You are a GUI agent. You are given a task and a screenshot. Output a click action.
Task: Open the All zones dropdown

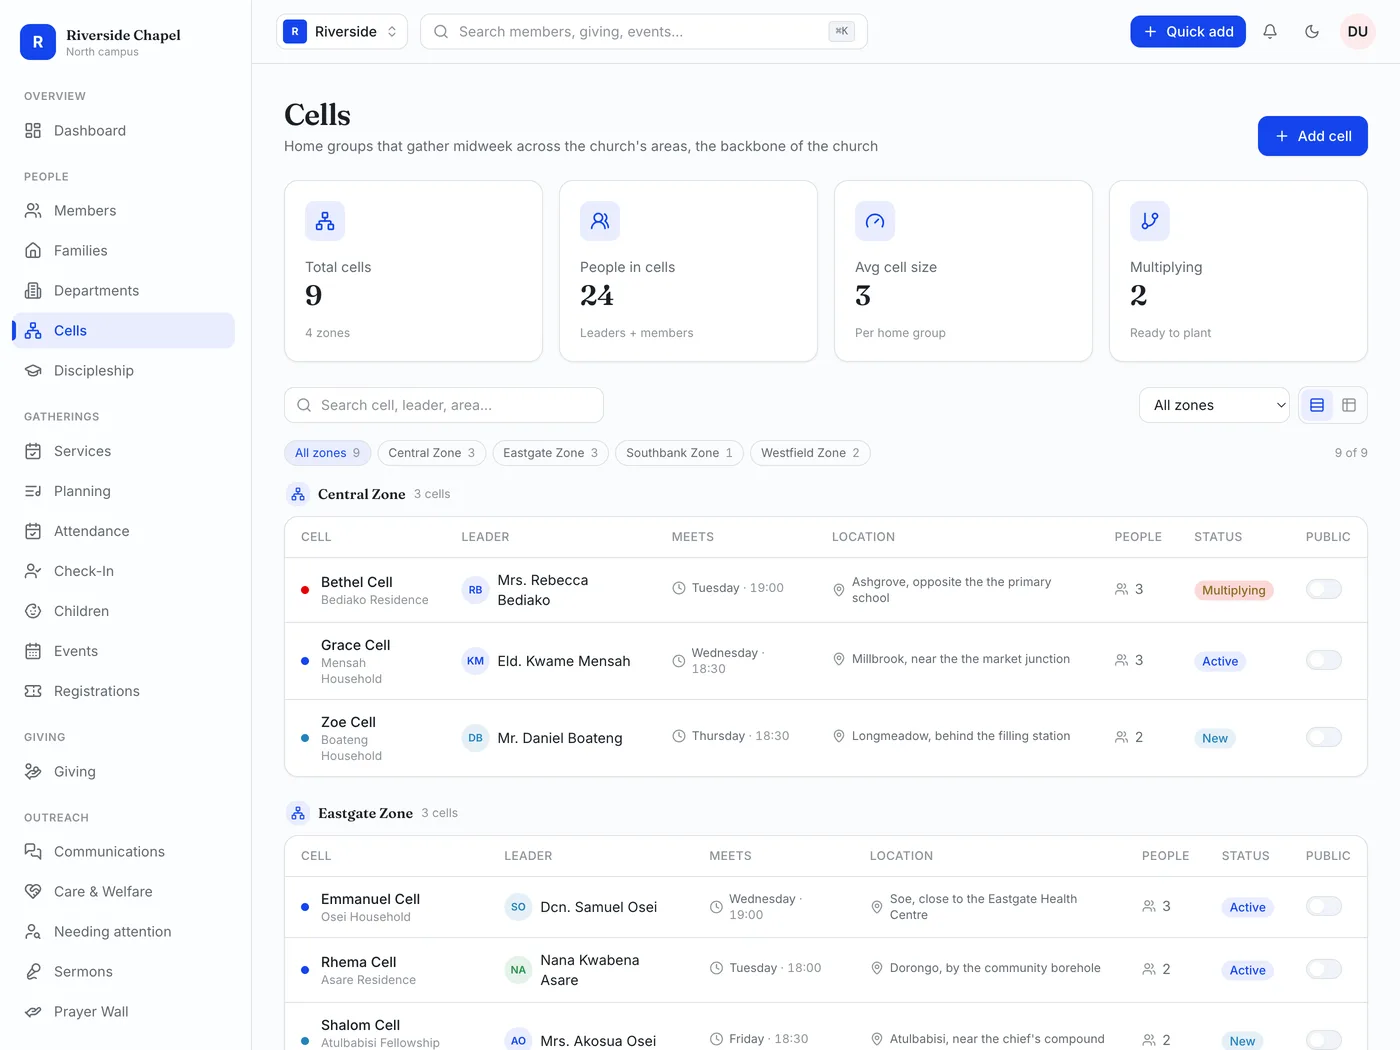point(1214,405)
